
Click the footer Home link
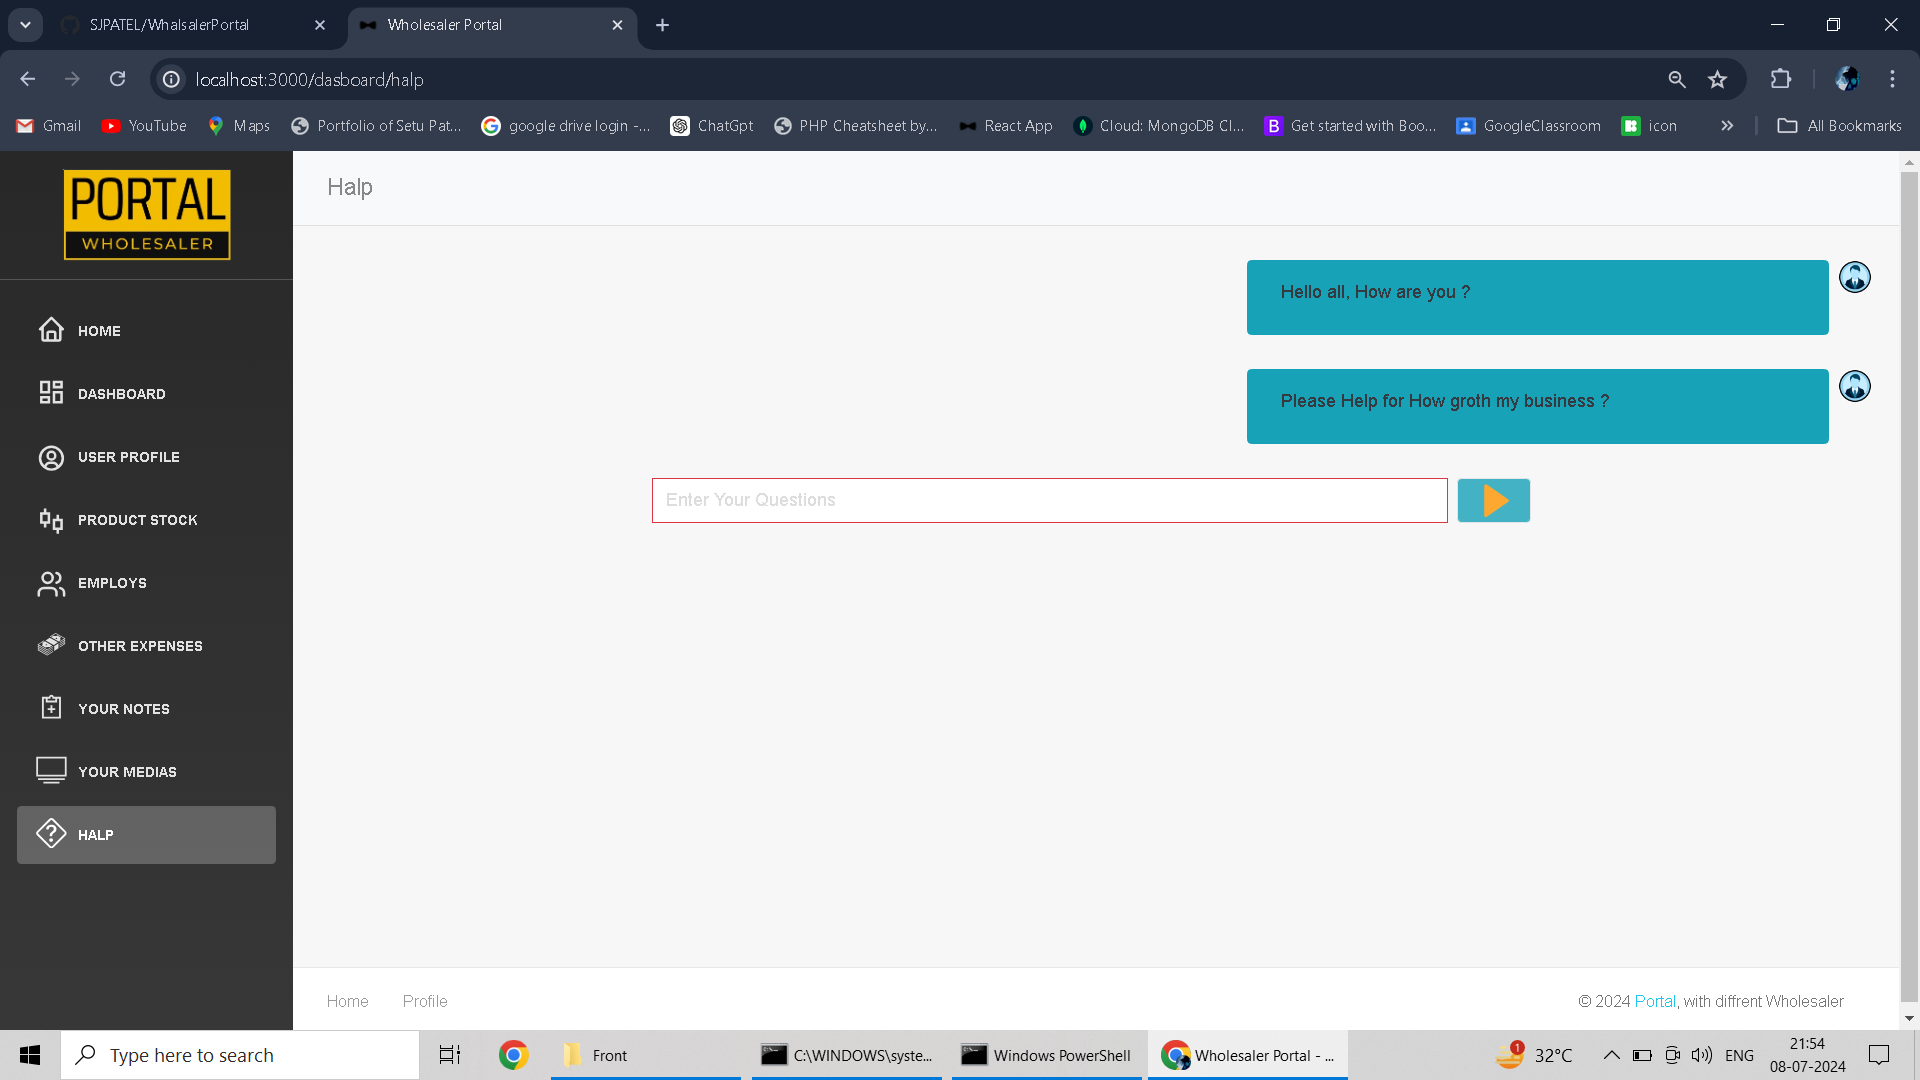point(347,1001)
